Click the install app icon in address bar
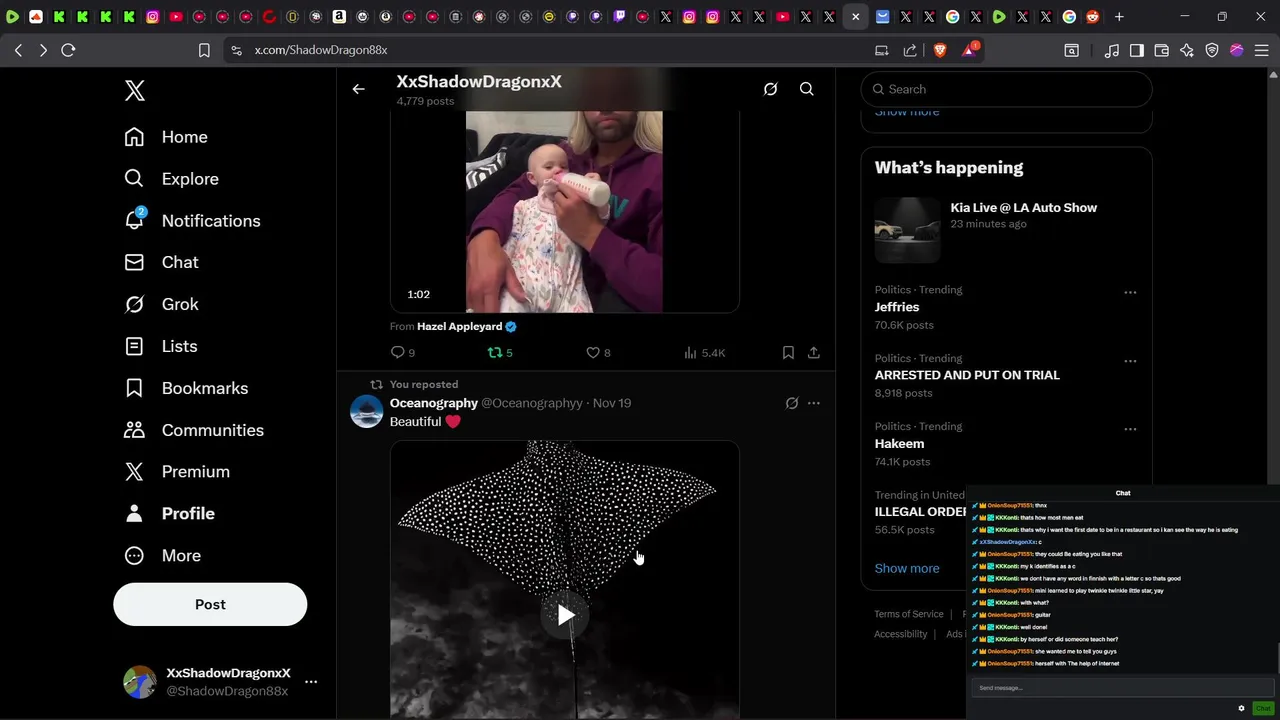Viewport: 1280px width, 720px height. 881,50
